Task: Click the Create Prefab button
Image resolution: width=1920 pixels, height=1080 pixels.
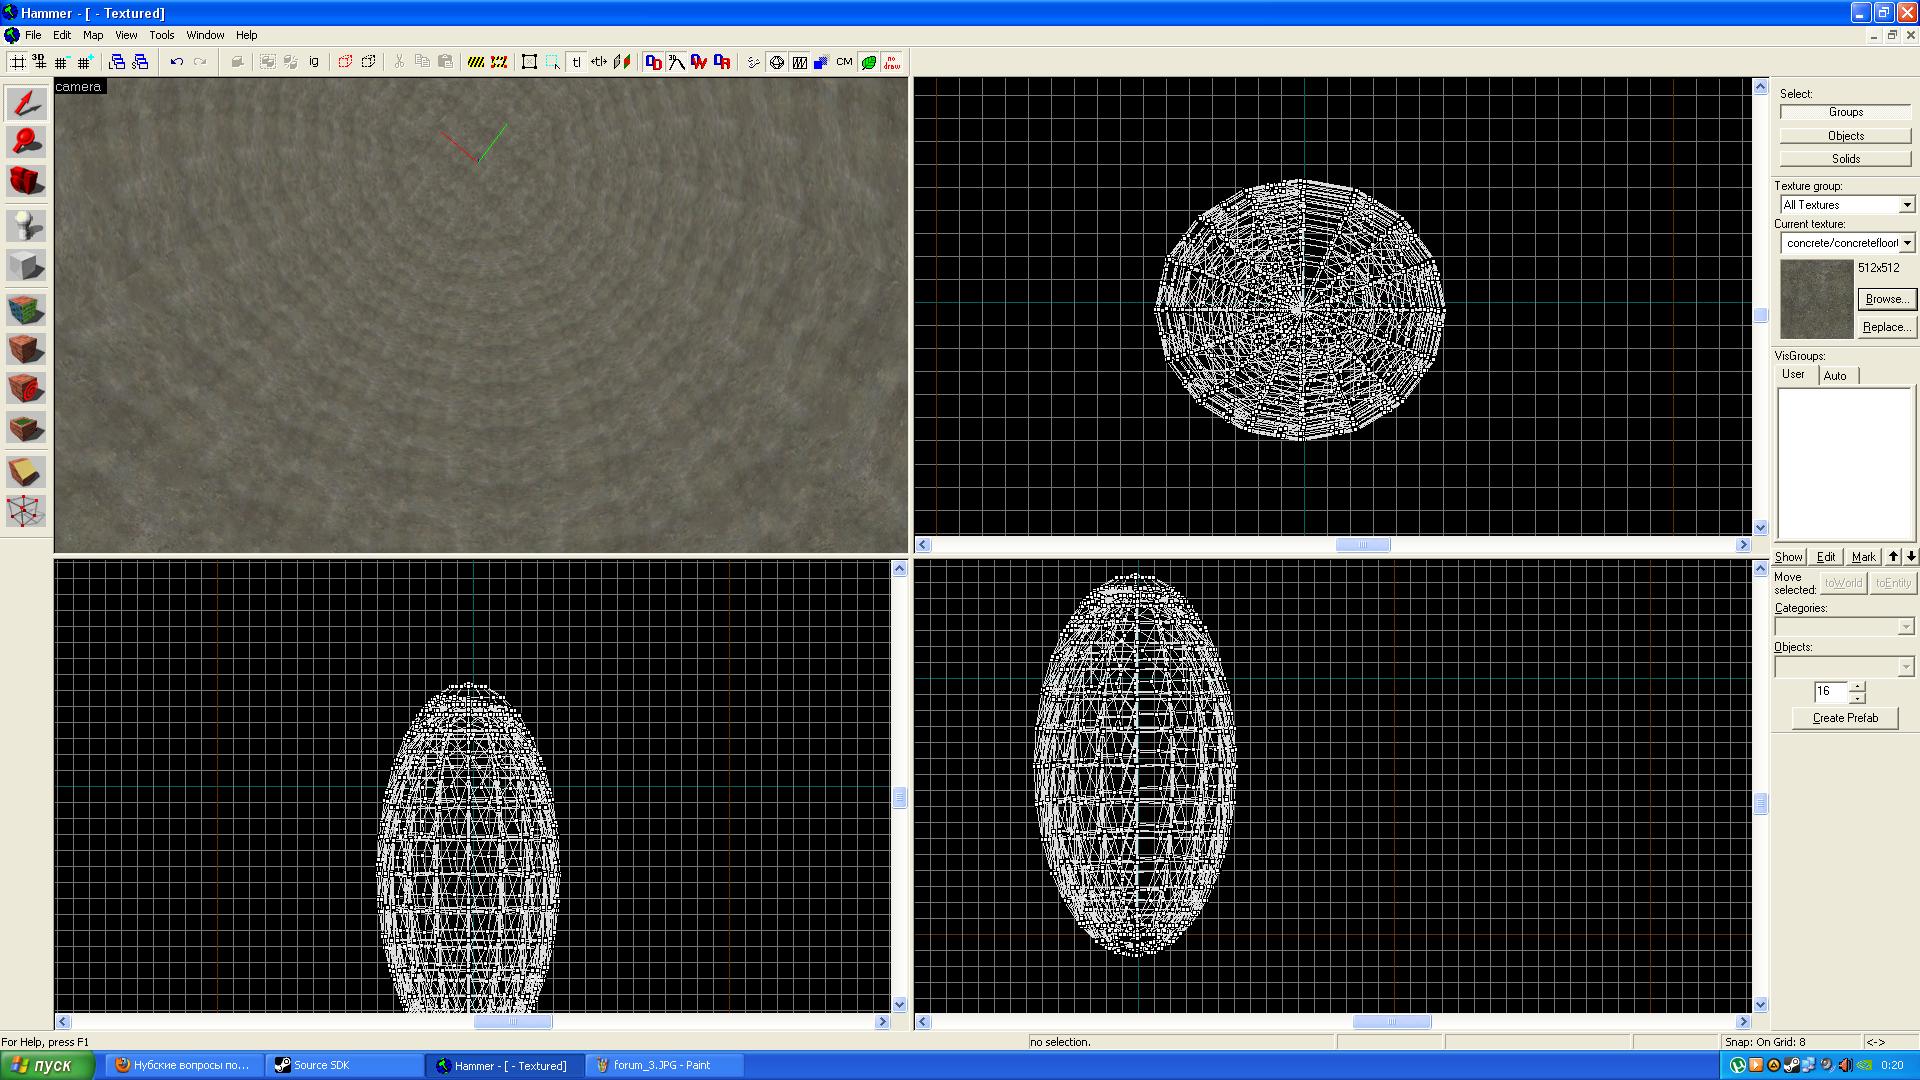Action: 1844,718
